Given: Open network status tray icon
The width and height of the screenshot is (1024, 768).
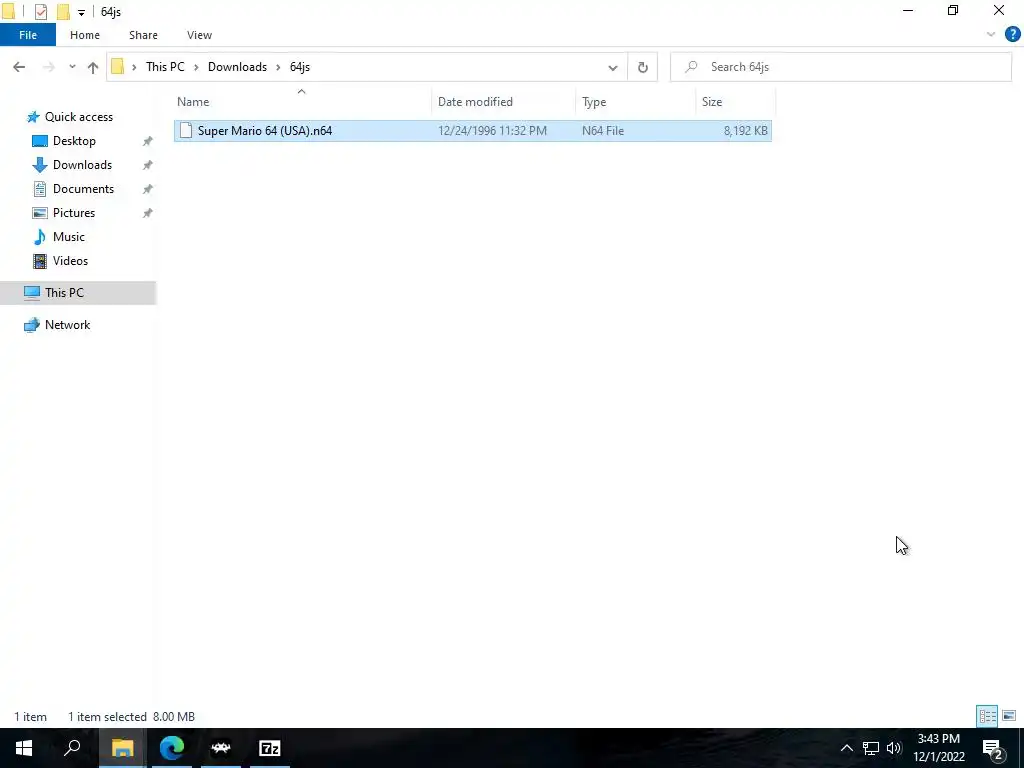Looking at the screenshot, I should pos(871,748).
